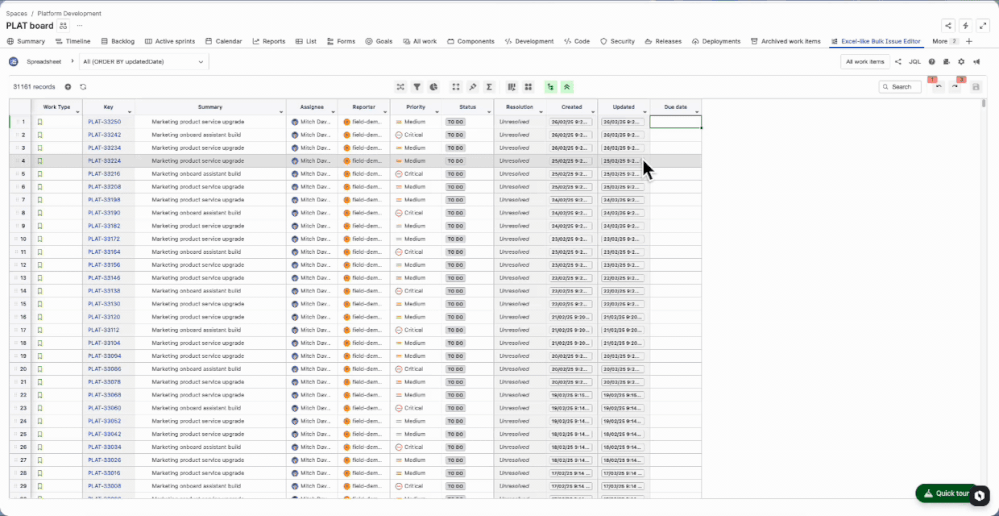Open the column manager icon

[512, 87]
